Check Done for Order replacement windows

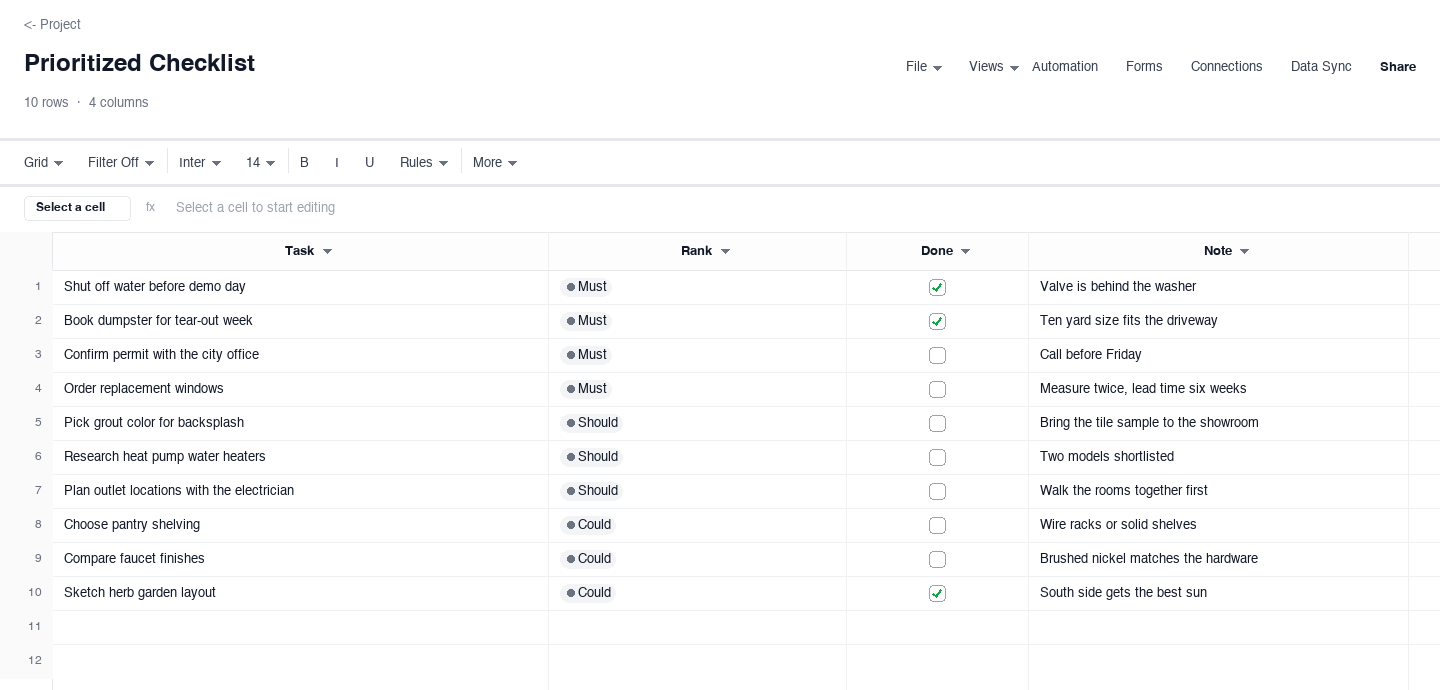(937, 389)
